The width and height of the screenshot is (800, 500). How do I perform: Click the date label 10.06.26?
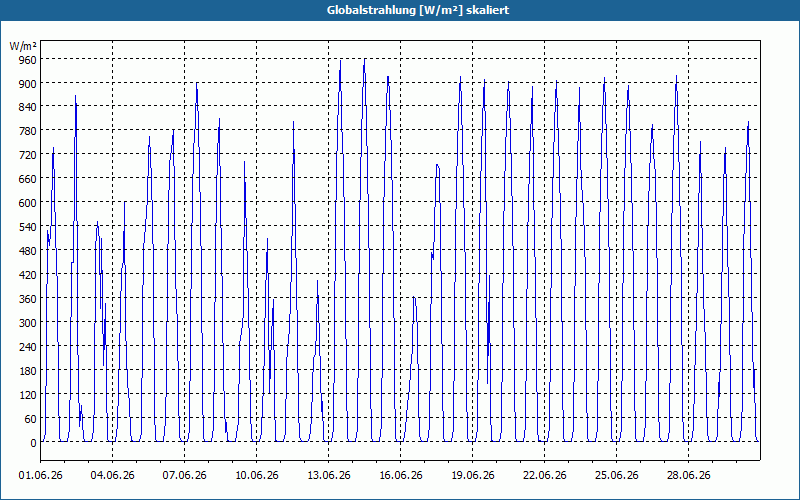click(x=257, y=476)
